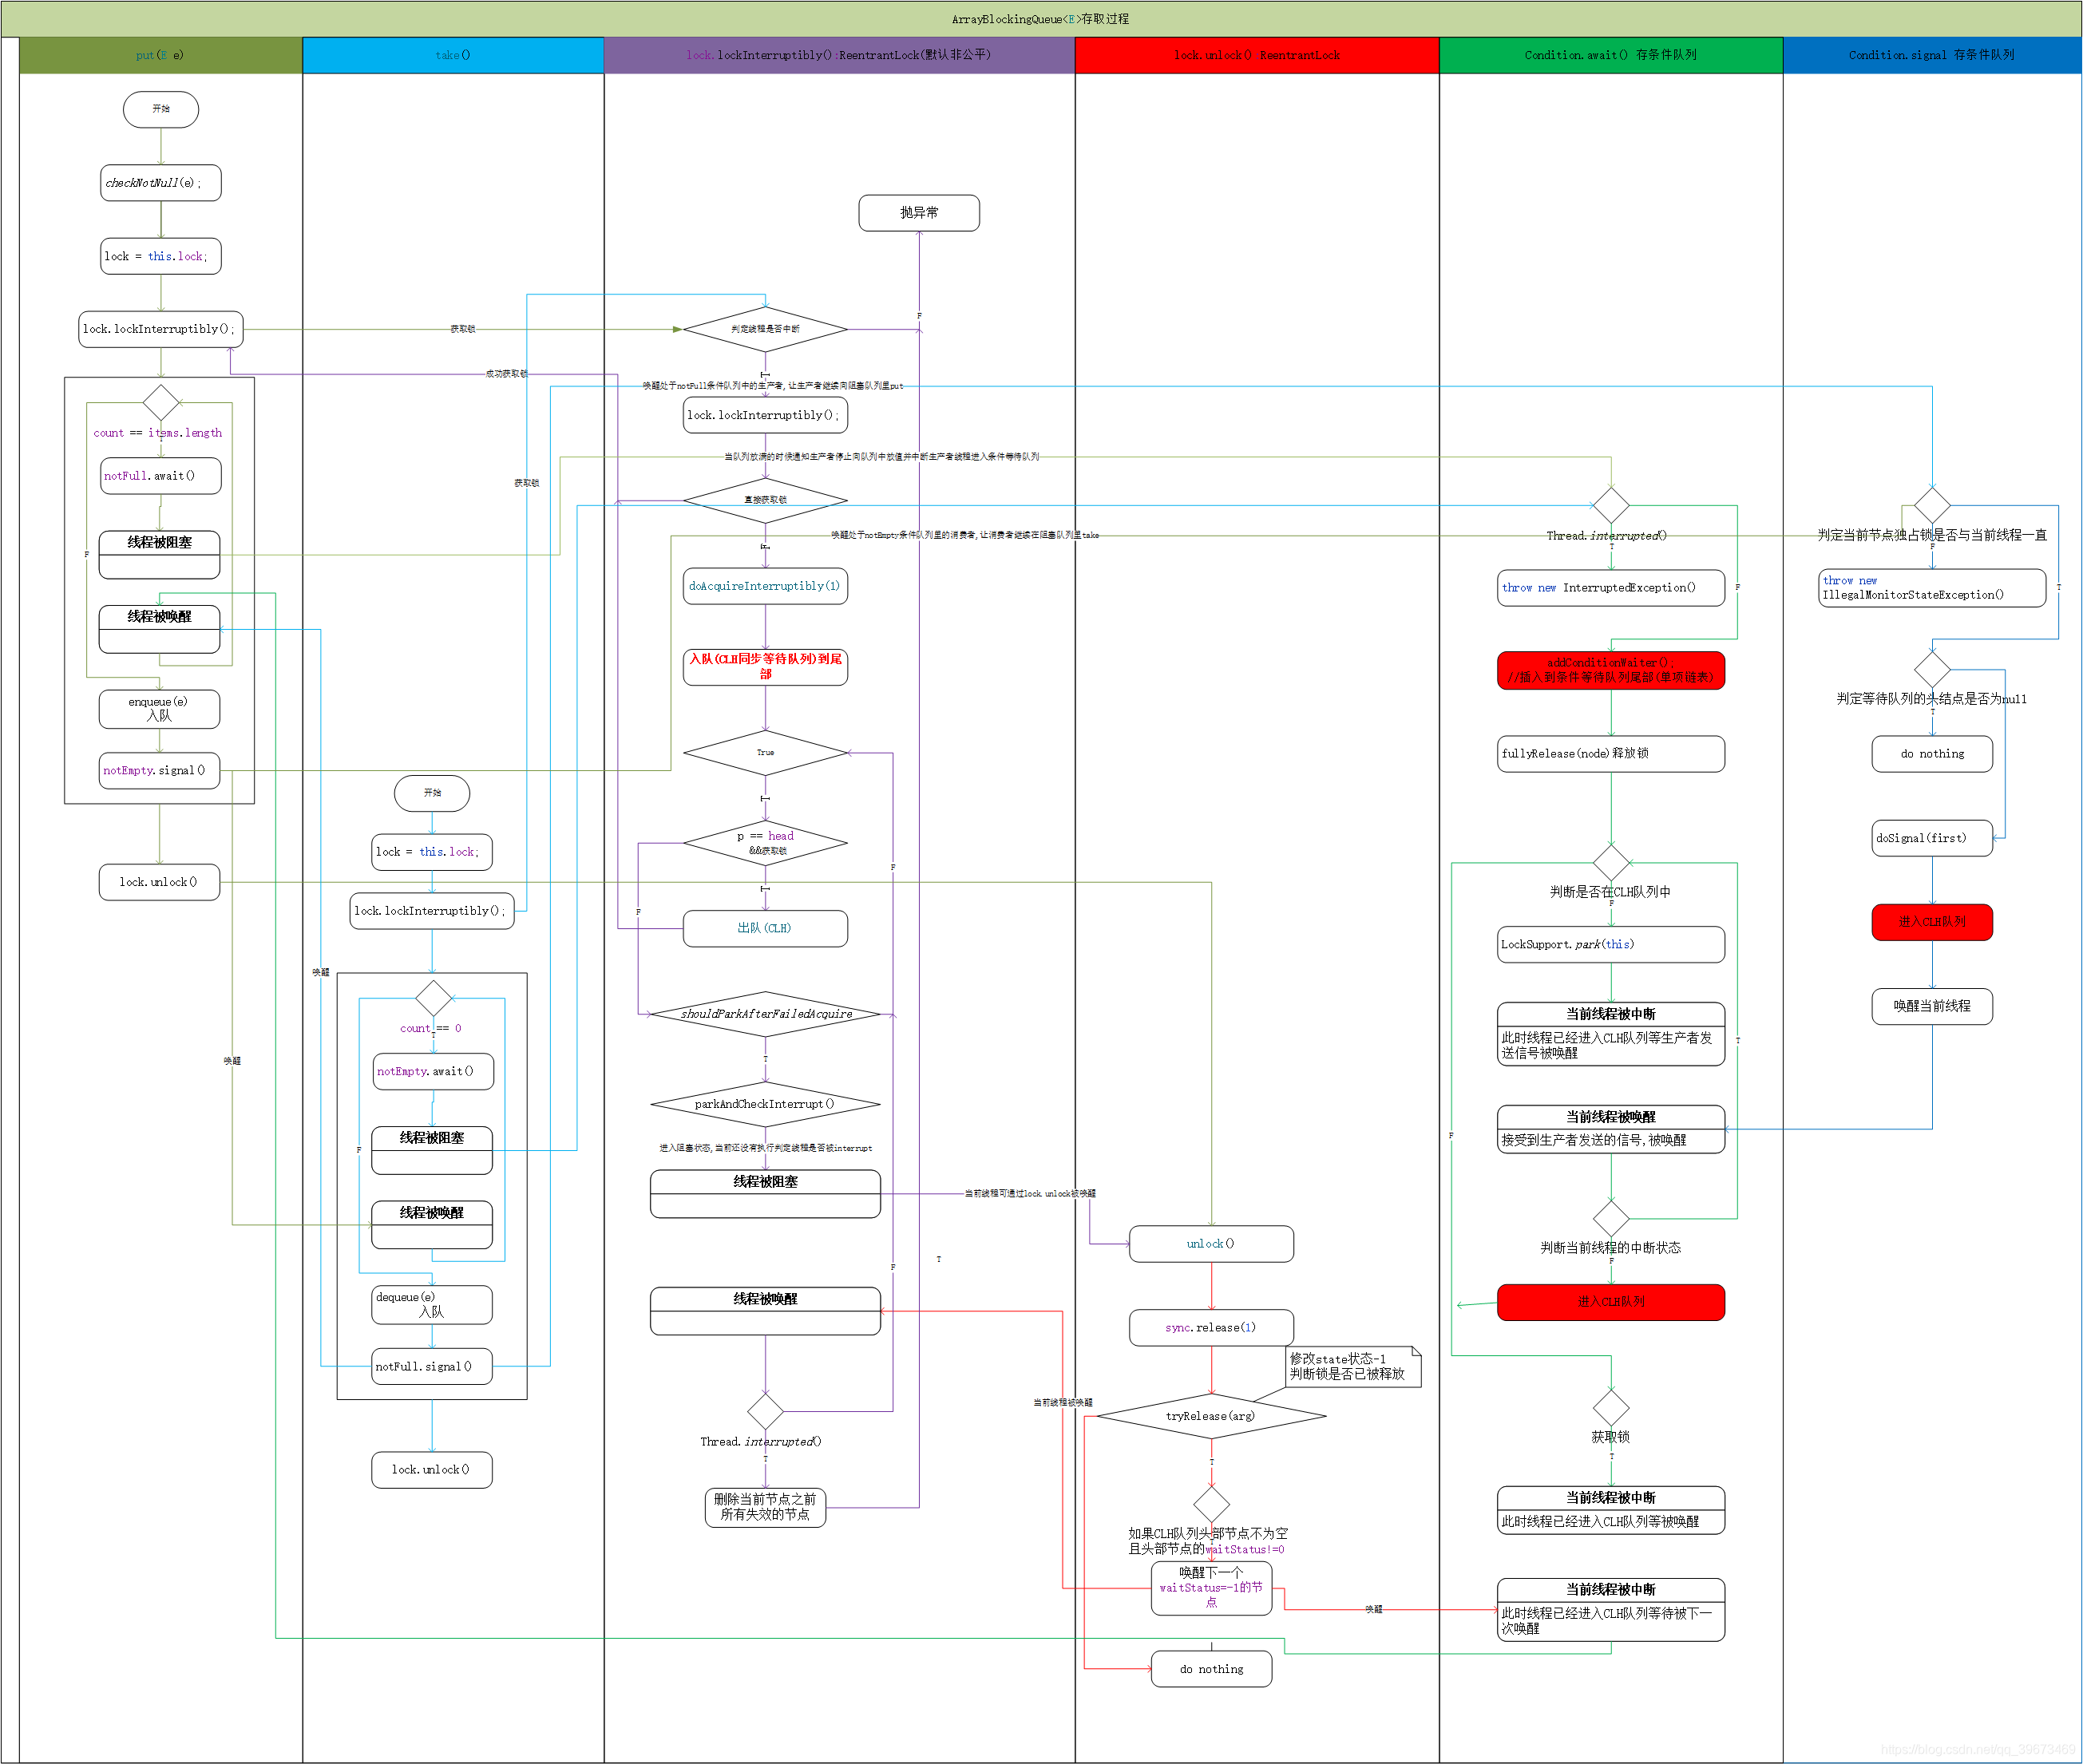This screenshot has width=2083, height=1764.
Task: Click the '判断当前线程的中断状态' label
Action: [x=1610, y=1248]
